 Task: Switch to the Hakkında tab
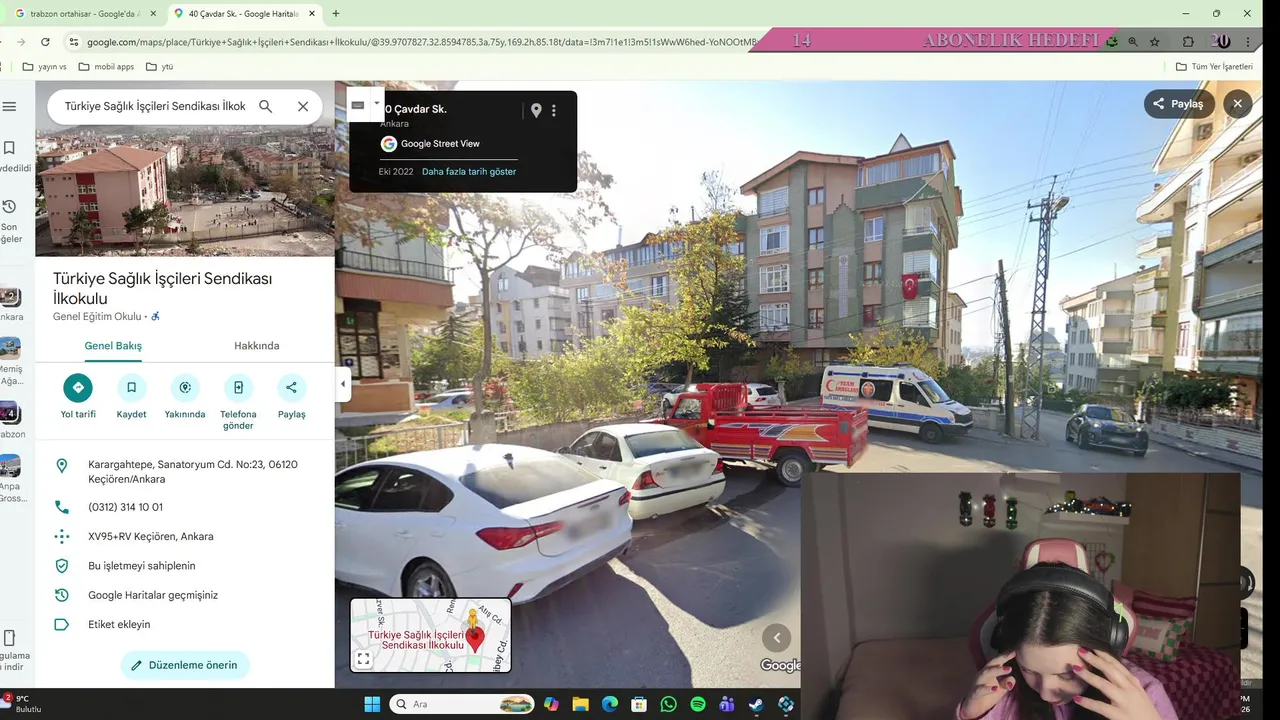pyautogui.click(x=257, y=346)
